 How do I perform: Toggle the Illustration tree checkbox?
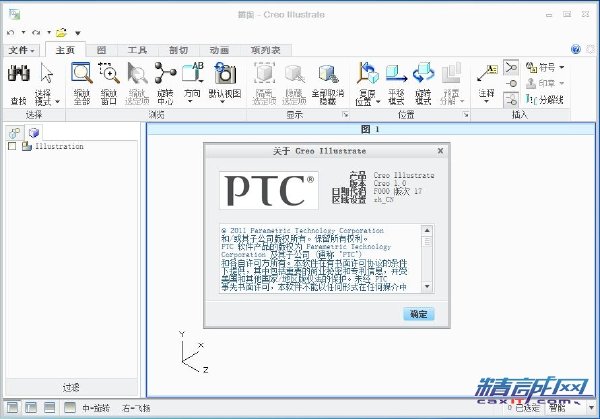tap(12, 146)
